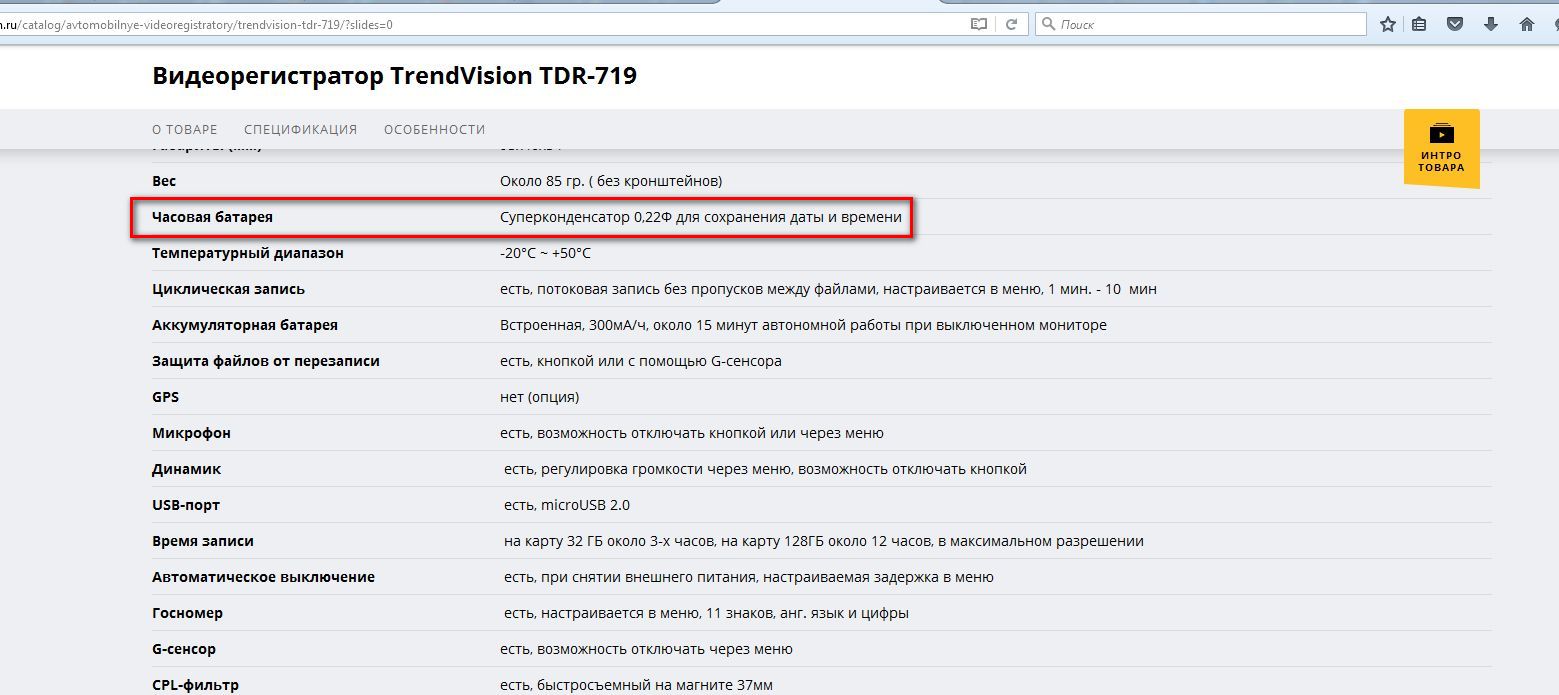
Task: Select the "Особенности" tab
Action: pyautogui.click(x=434, y=129)
